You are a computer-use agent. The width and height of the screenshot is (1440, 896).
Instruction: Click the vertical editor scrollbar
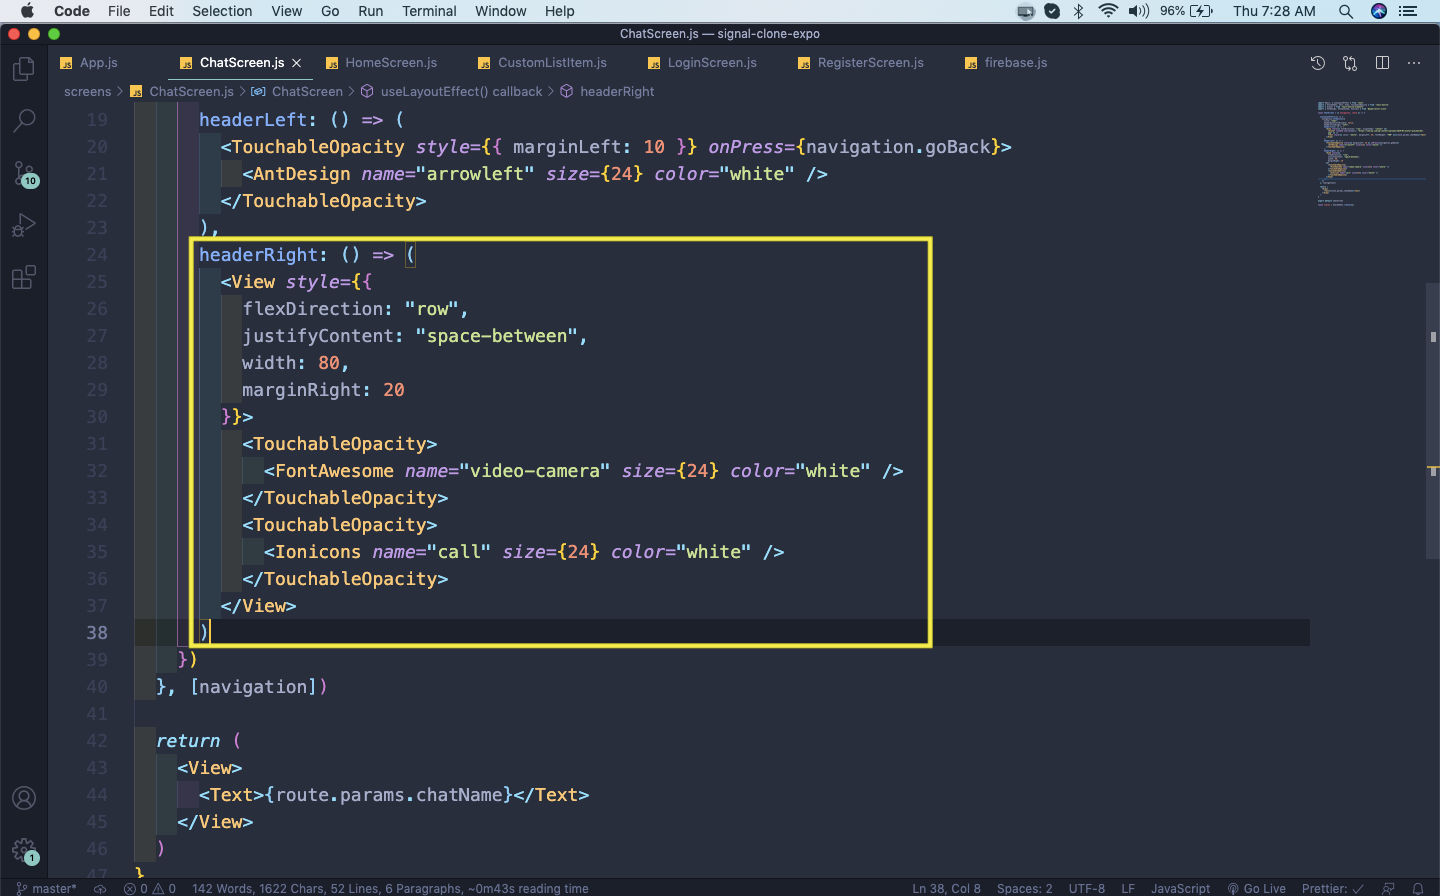[x=1433, y=420]
